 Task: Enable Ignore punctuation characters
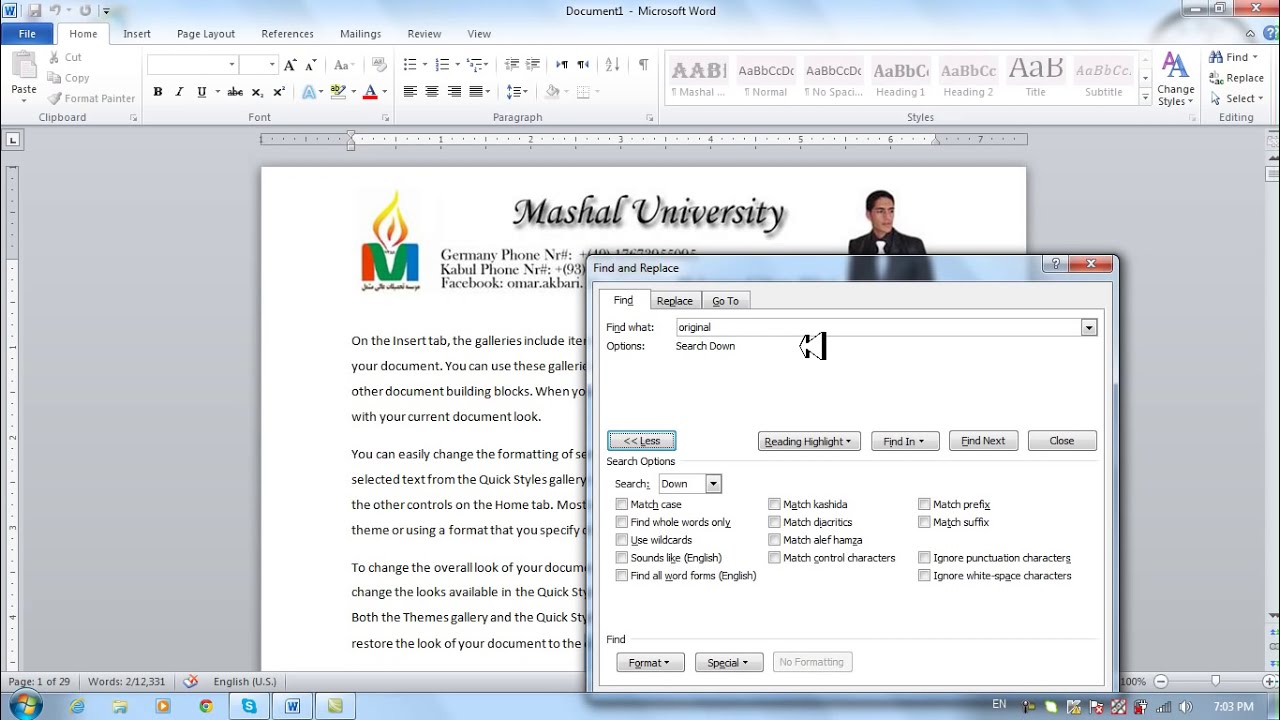924,558
